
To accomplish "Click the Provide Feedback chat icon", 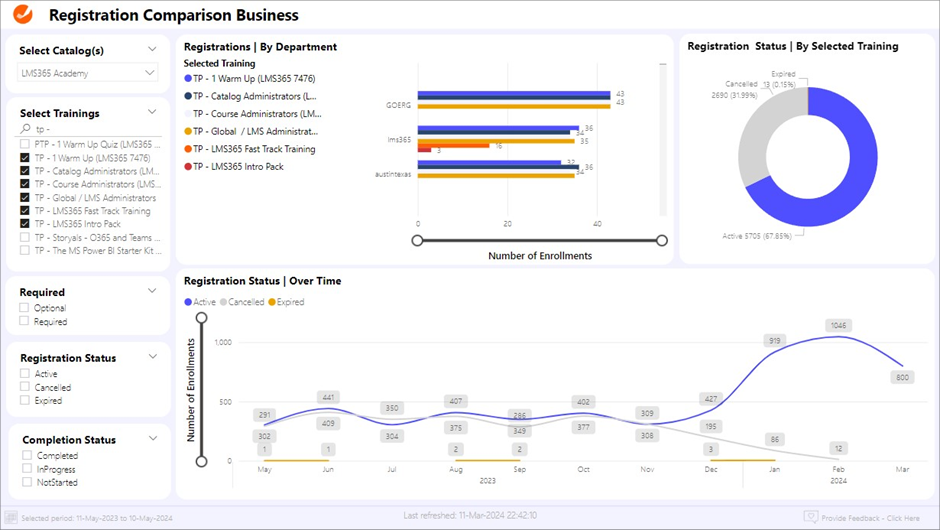I will coord(811,517).
